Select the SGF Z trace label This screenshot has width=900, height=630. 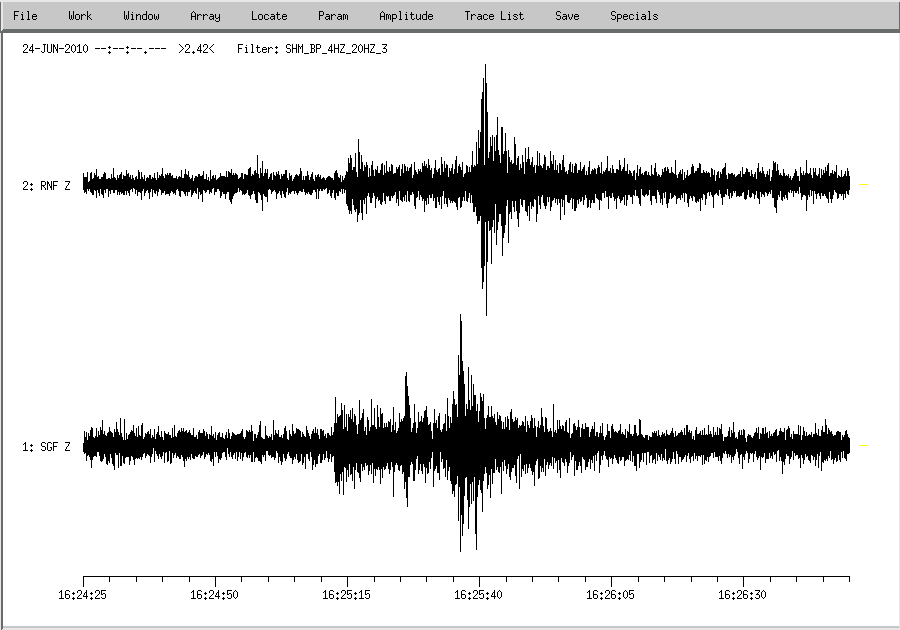point(46,447)
